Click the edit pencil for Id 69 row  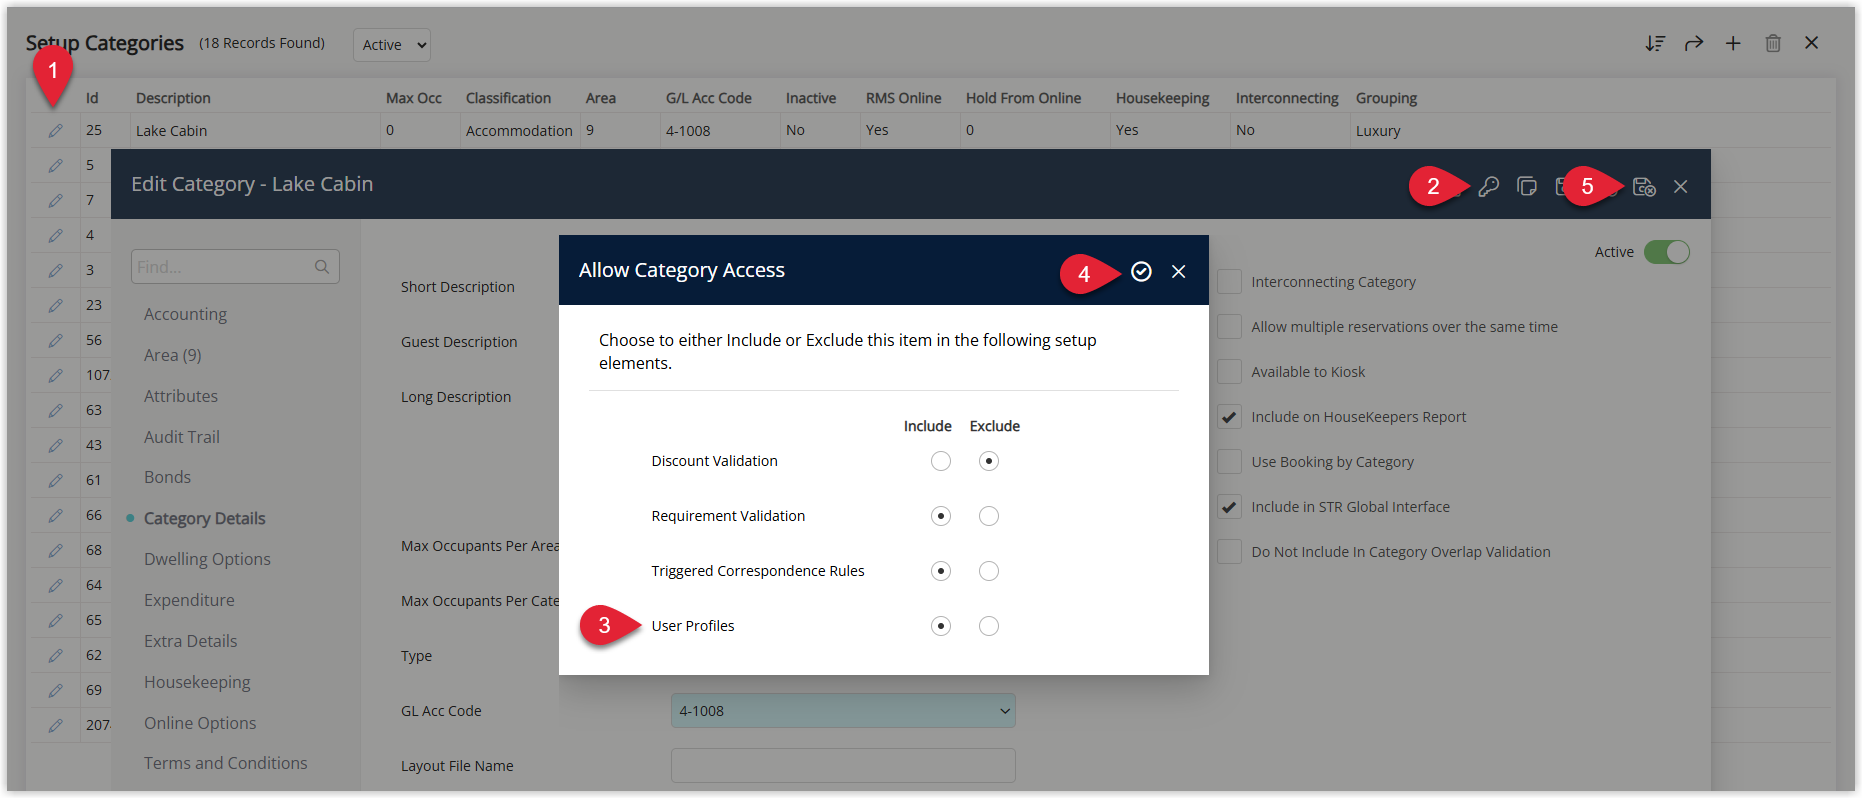pyautogui.click(x=56, y=690)
